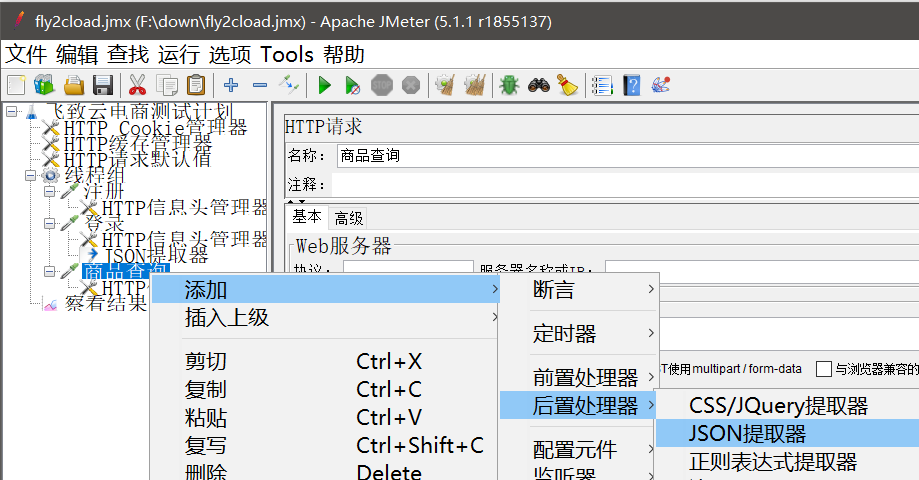Viewport: 919px width, 480px height.
Task: Click the rightmost toolbar icon after the Help icon
Action: pyautogui.click(x=661, y=86)
